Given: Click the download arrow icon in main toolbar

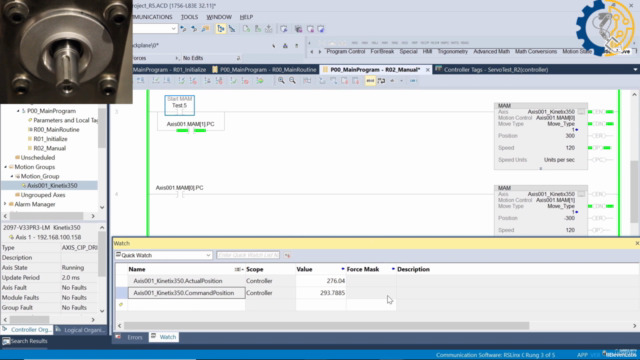Looking at the screenshot, I should (x=269, y=29).
